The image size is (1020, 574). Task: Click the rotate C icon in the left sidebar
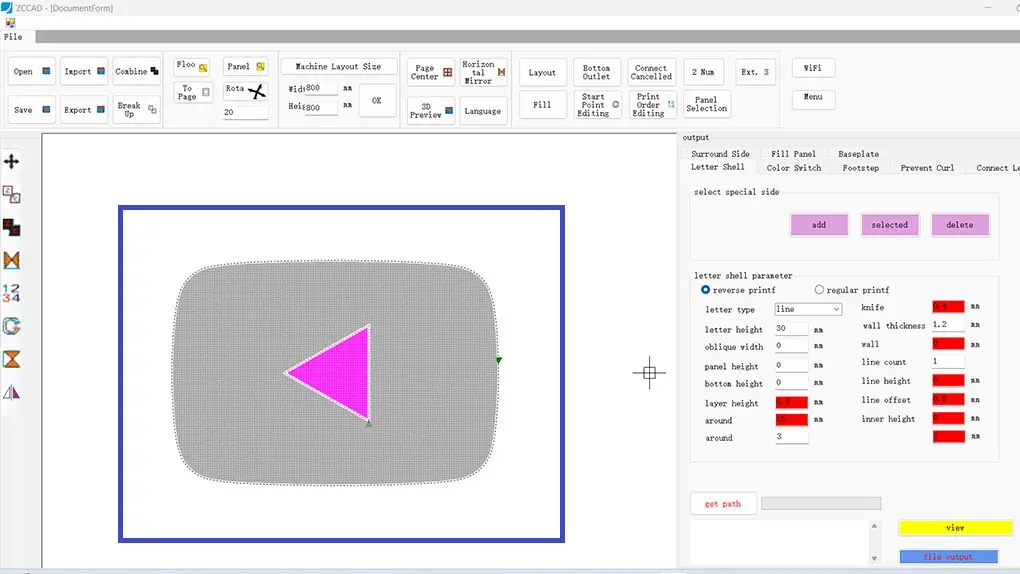[11, 326]
